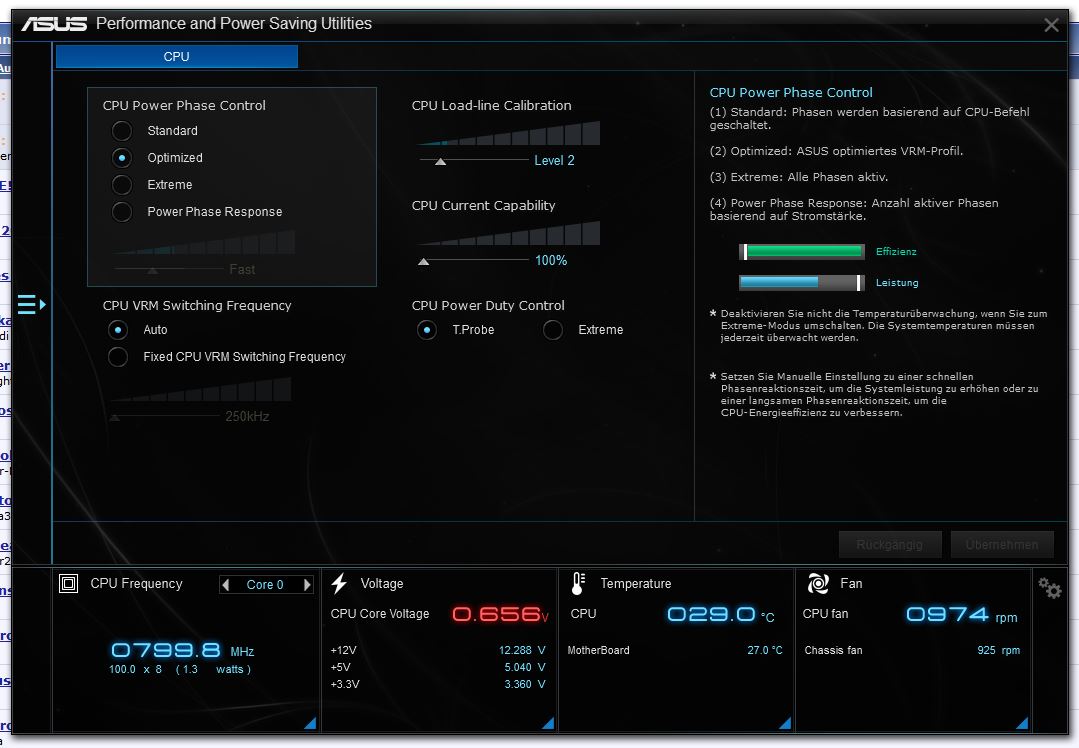Click the Rückgängig button
This screenshot has width=1079, height=748.
point(890,545)
